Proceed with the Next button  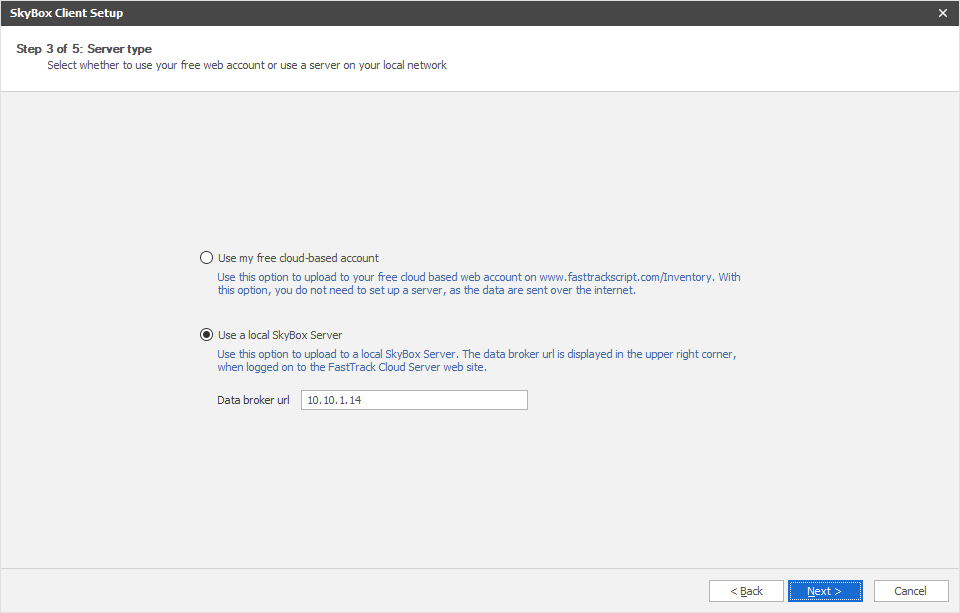pos(825,591)
